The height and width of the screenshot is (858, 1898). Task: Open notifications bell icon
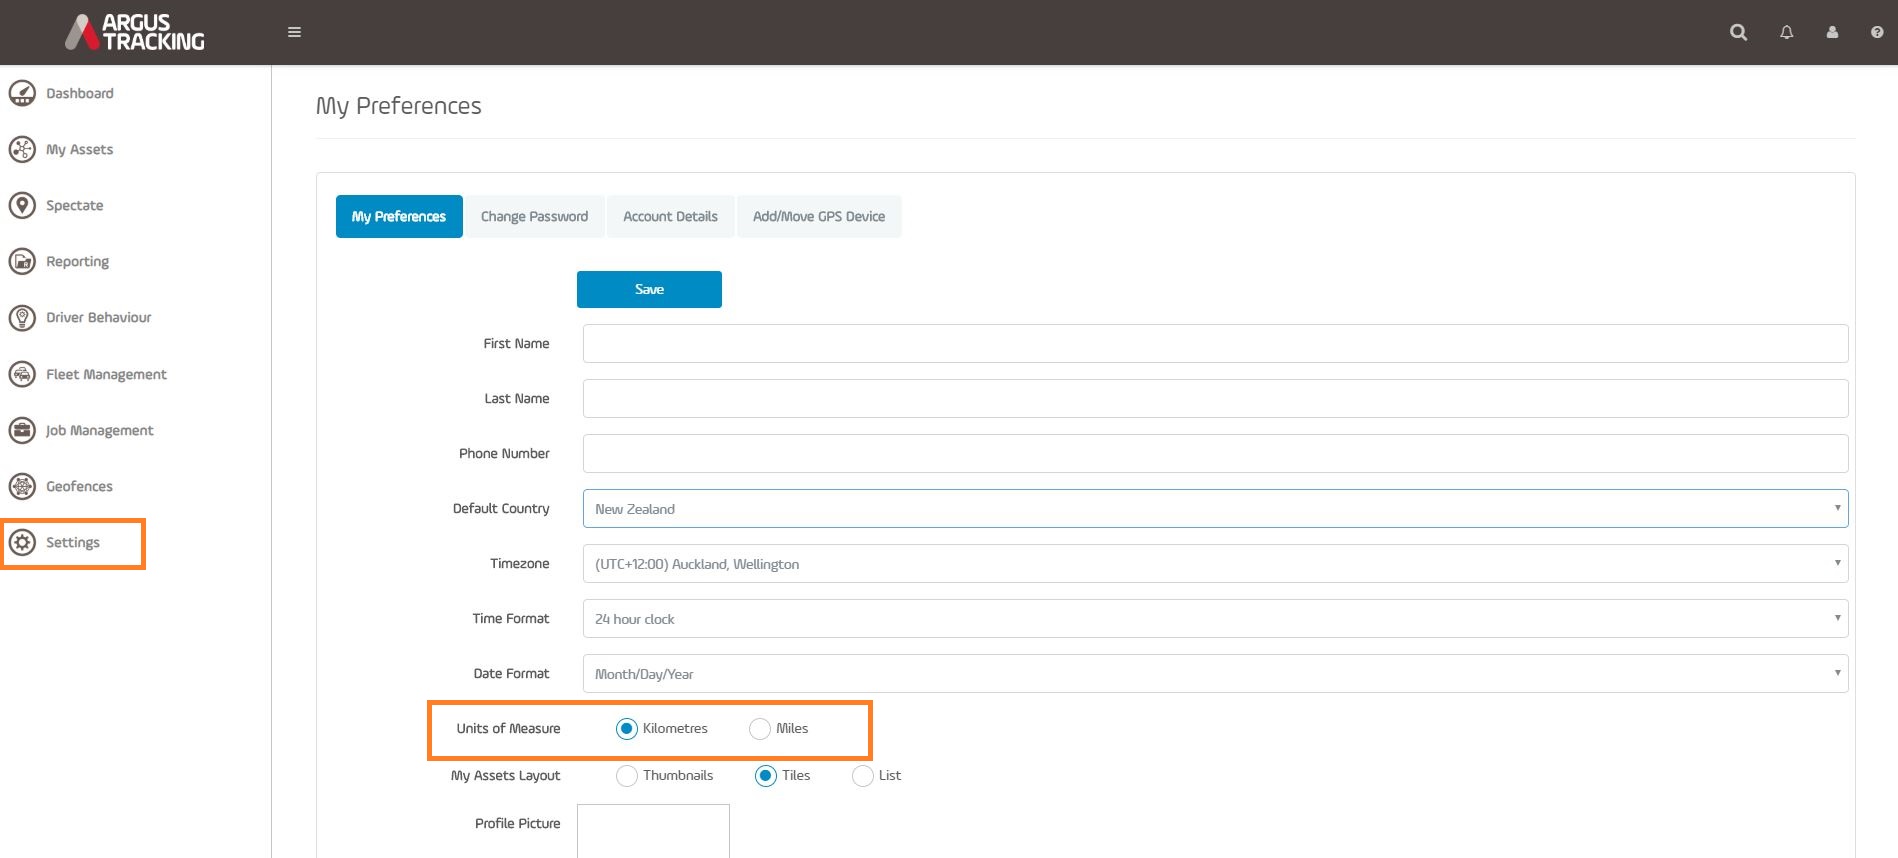(x=1786, y=32)
